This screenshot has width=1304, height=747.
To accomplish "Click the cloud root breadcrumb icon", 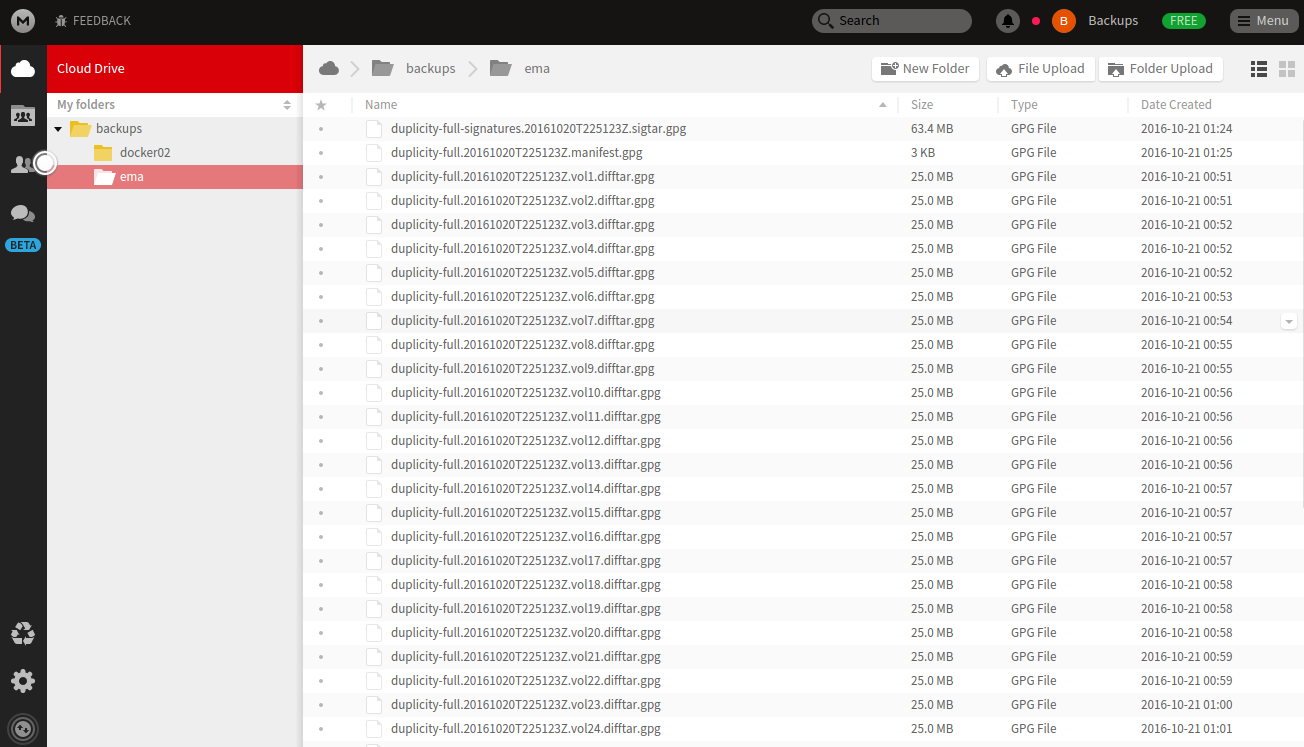I will click(x=328, y=69).
